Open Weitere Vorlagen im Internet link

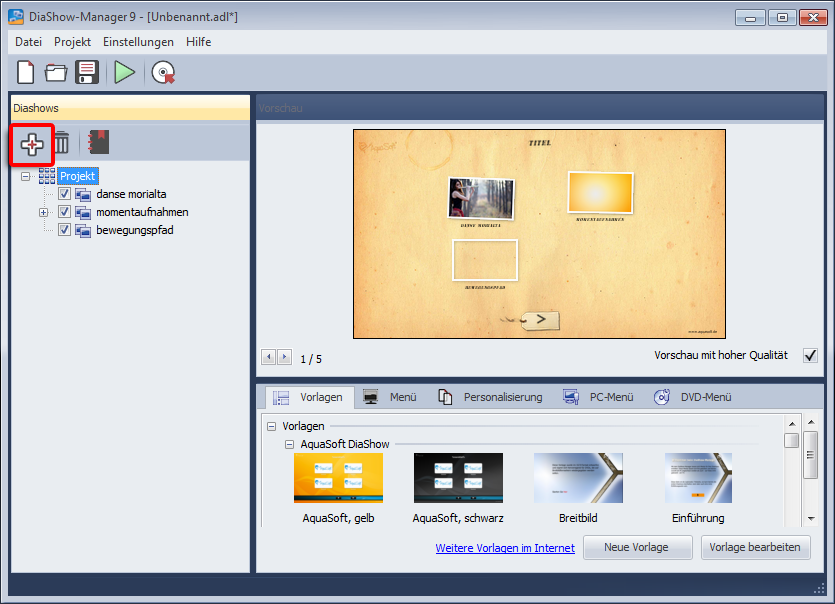point(505,548)
